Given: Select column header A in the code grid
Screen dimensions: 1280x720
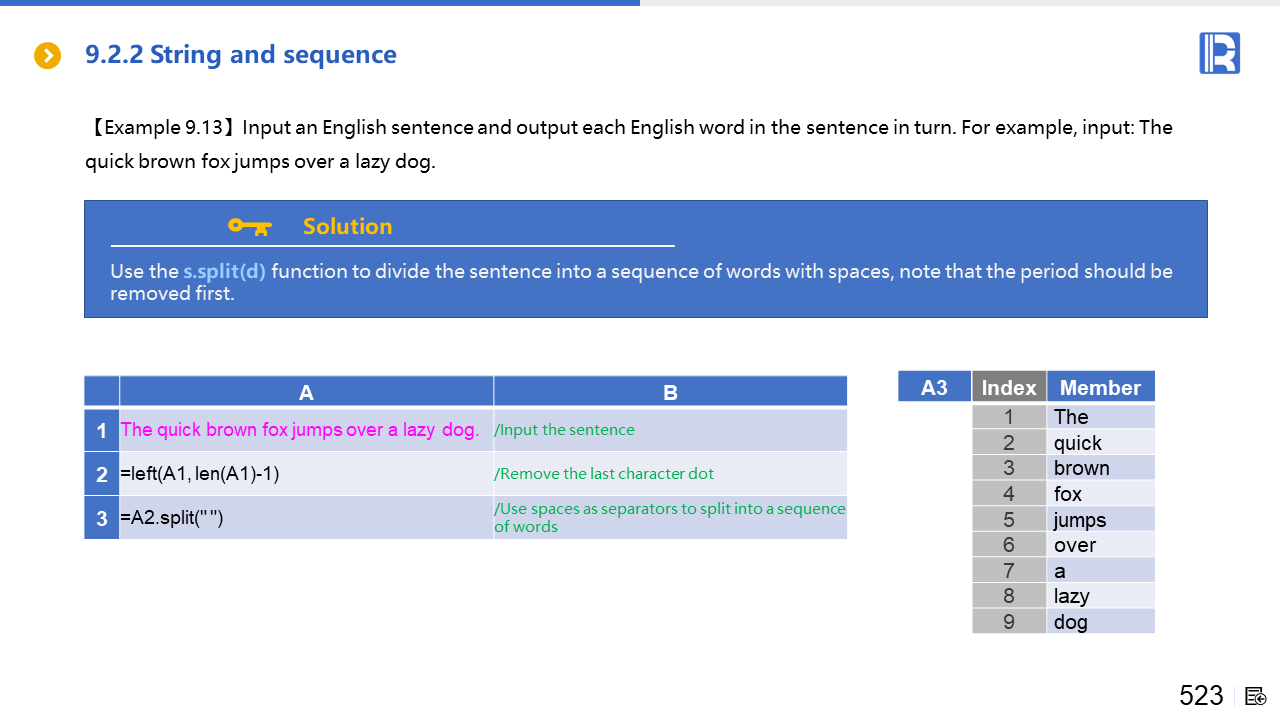Looking at the screenshot, I should [306, 392].
